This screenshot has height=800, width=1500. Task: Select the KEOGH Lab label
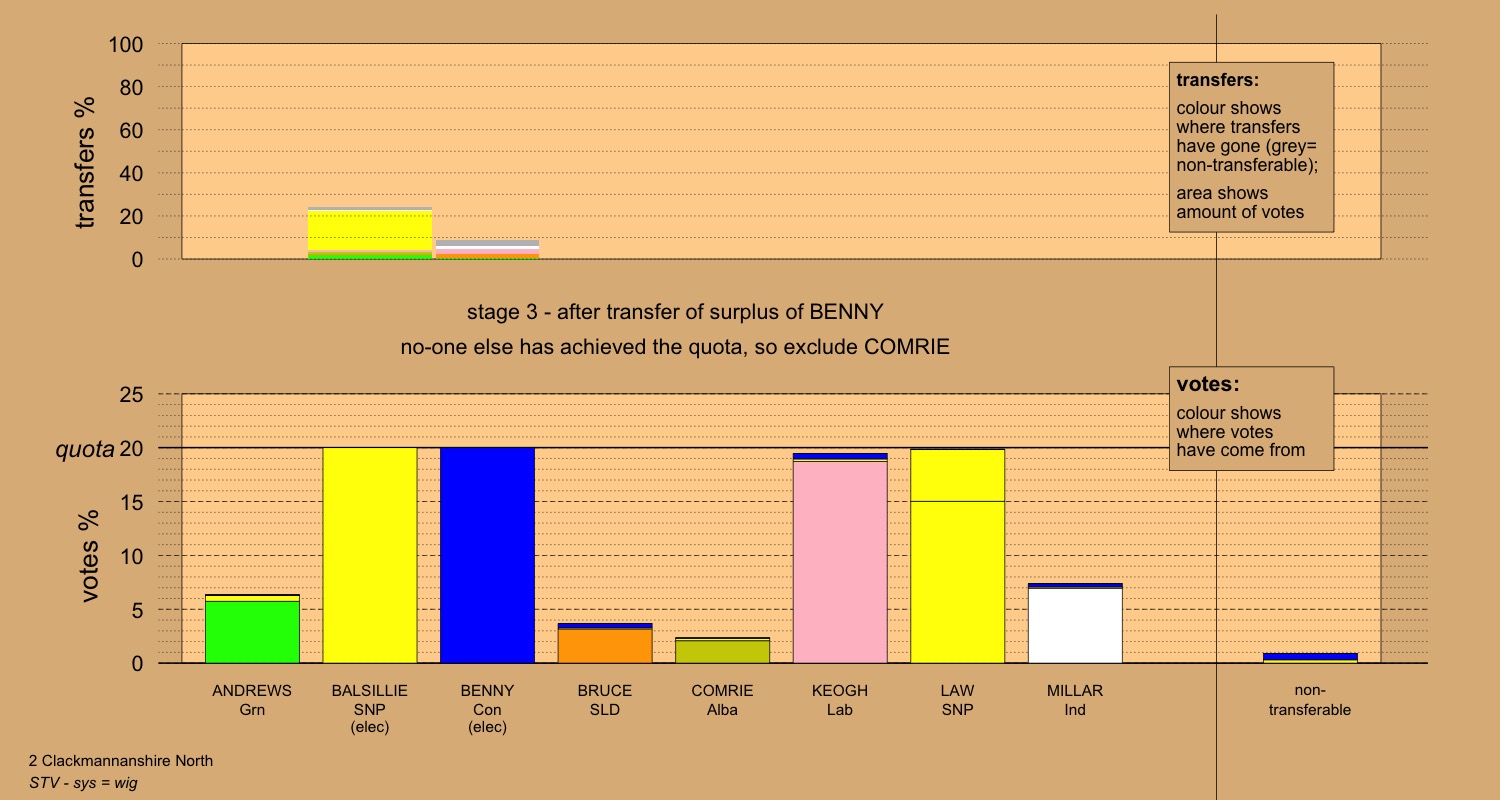coord(840,700)
